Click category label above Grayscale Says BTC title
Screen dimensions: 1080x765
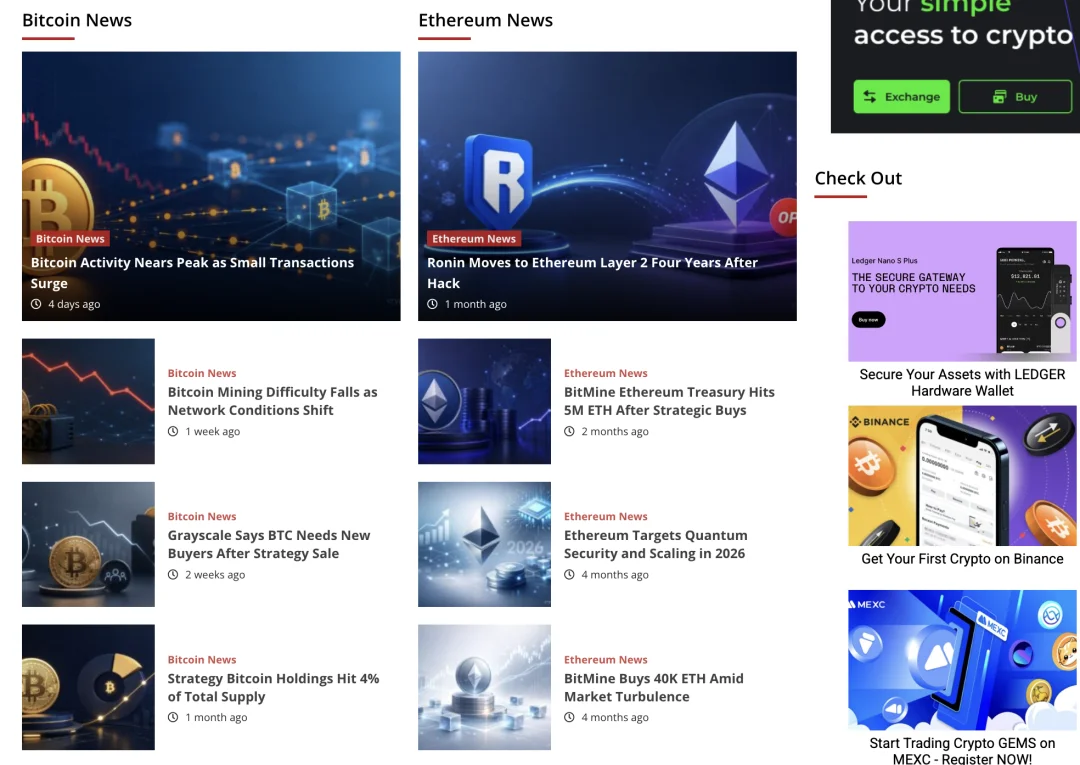pos(202,516)
